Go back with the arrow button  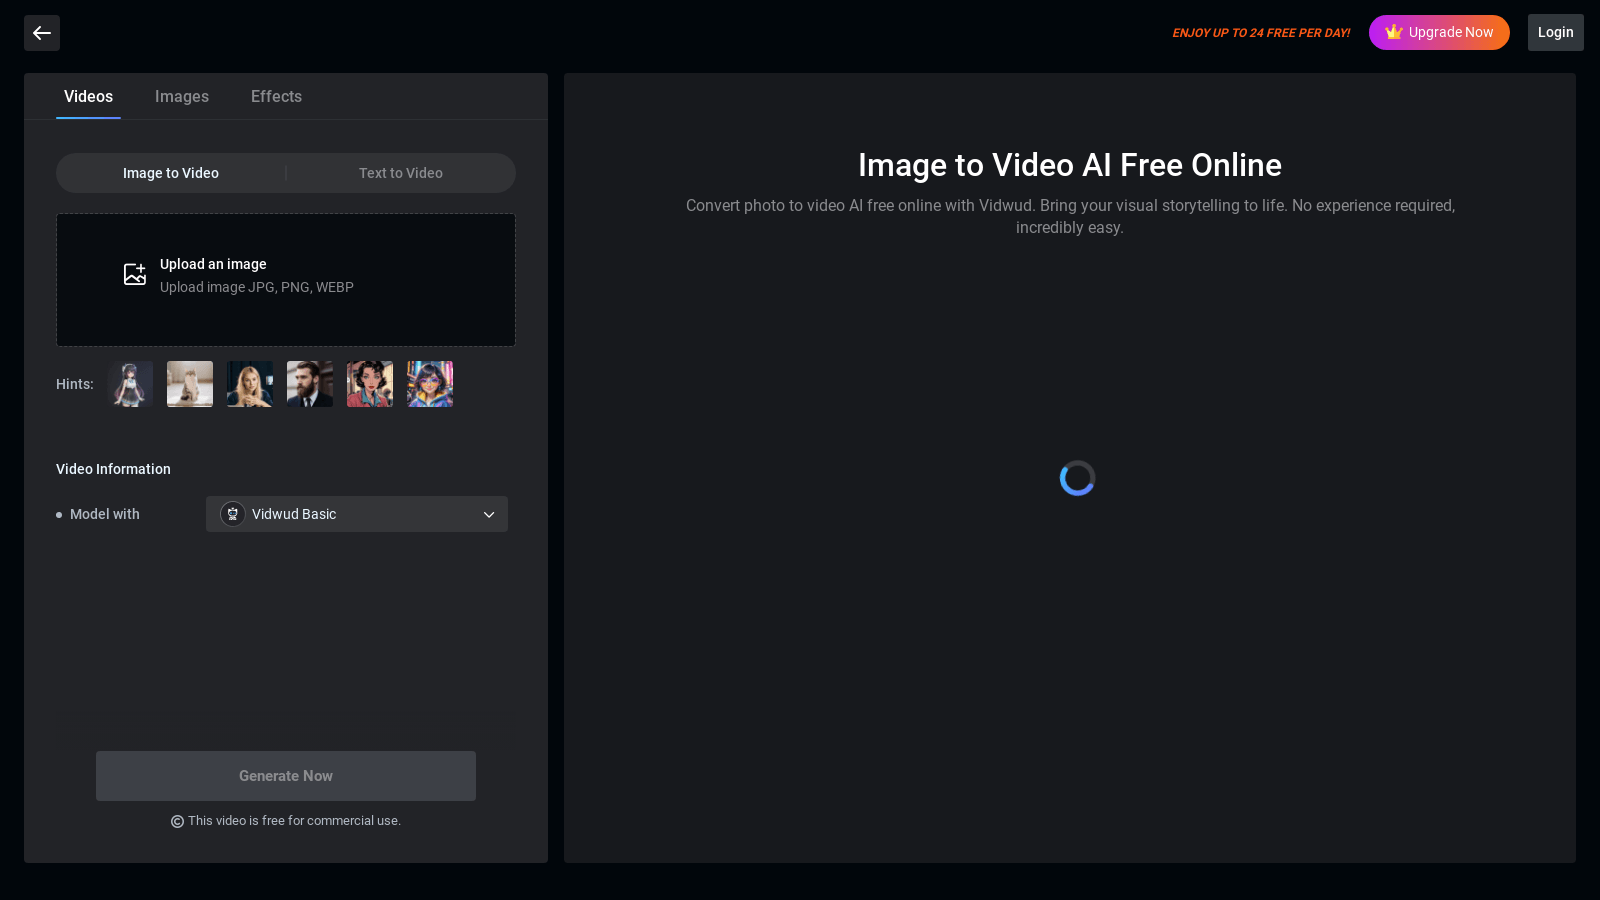tap(42, 33)
